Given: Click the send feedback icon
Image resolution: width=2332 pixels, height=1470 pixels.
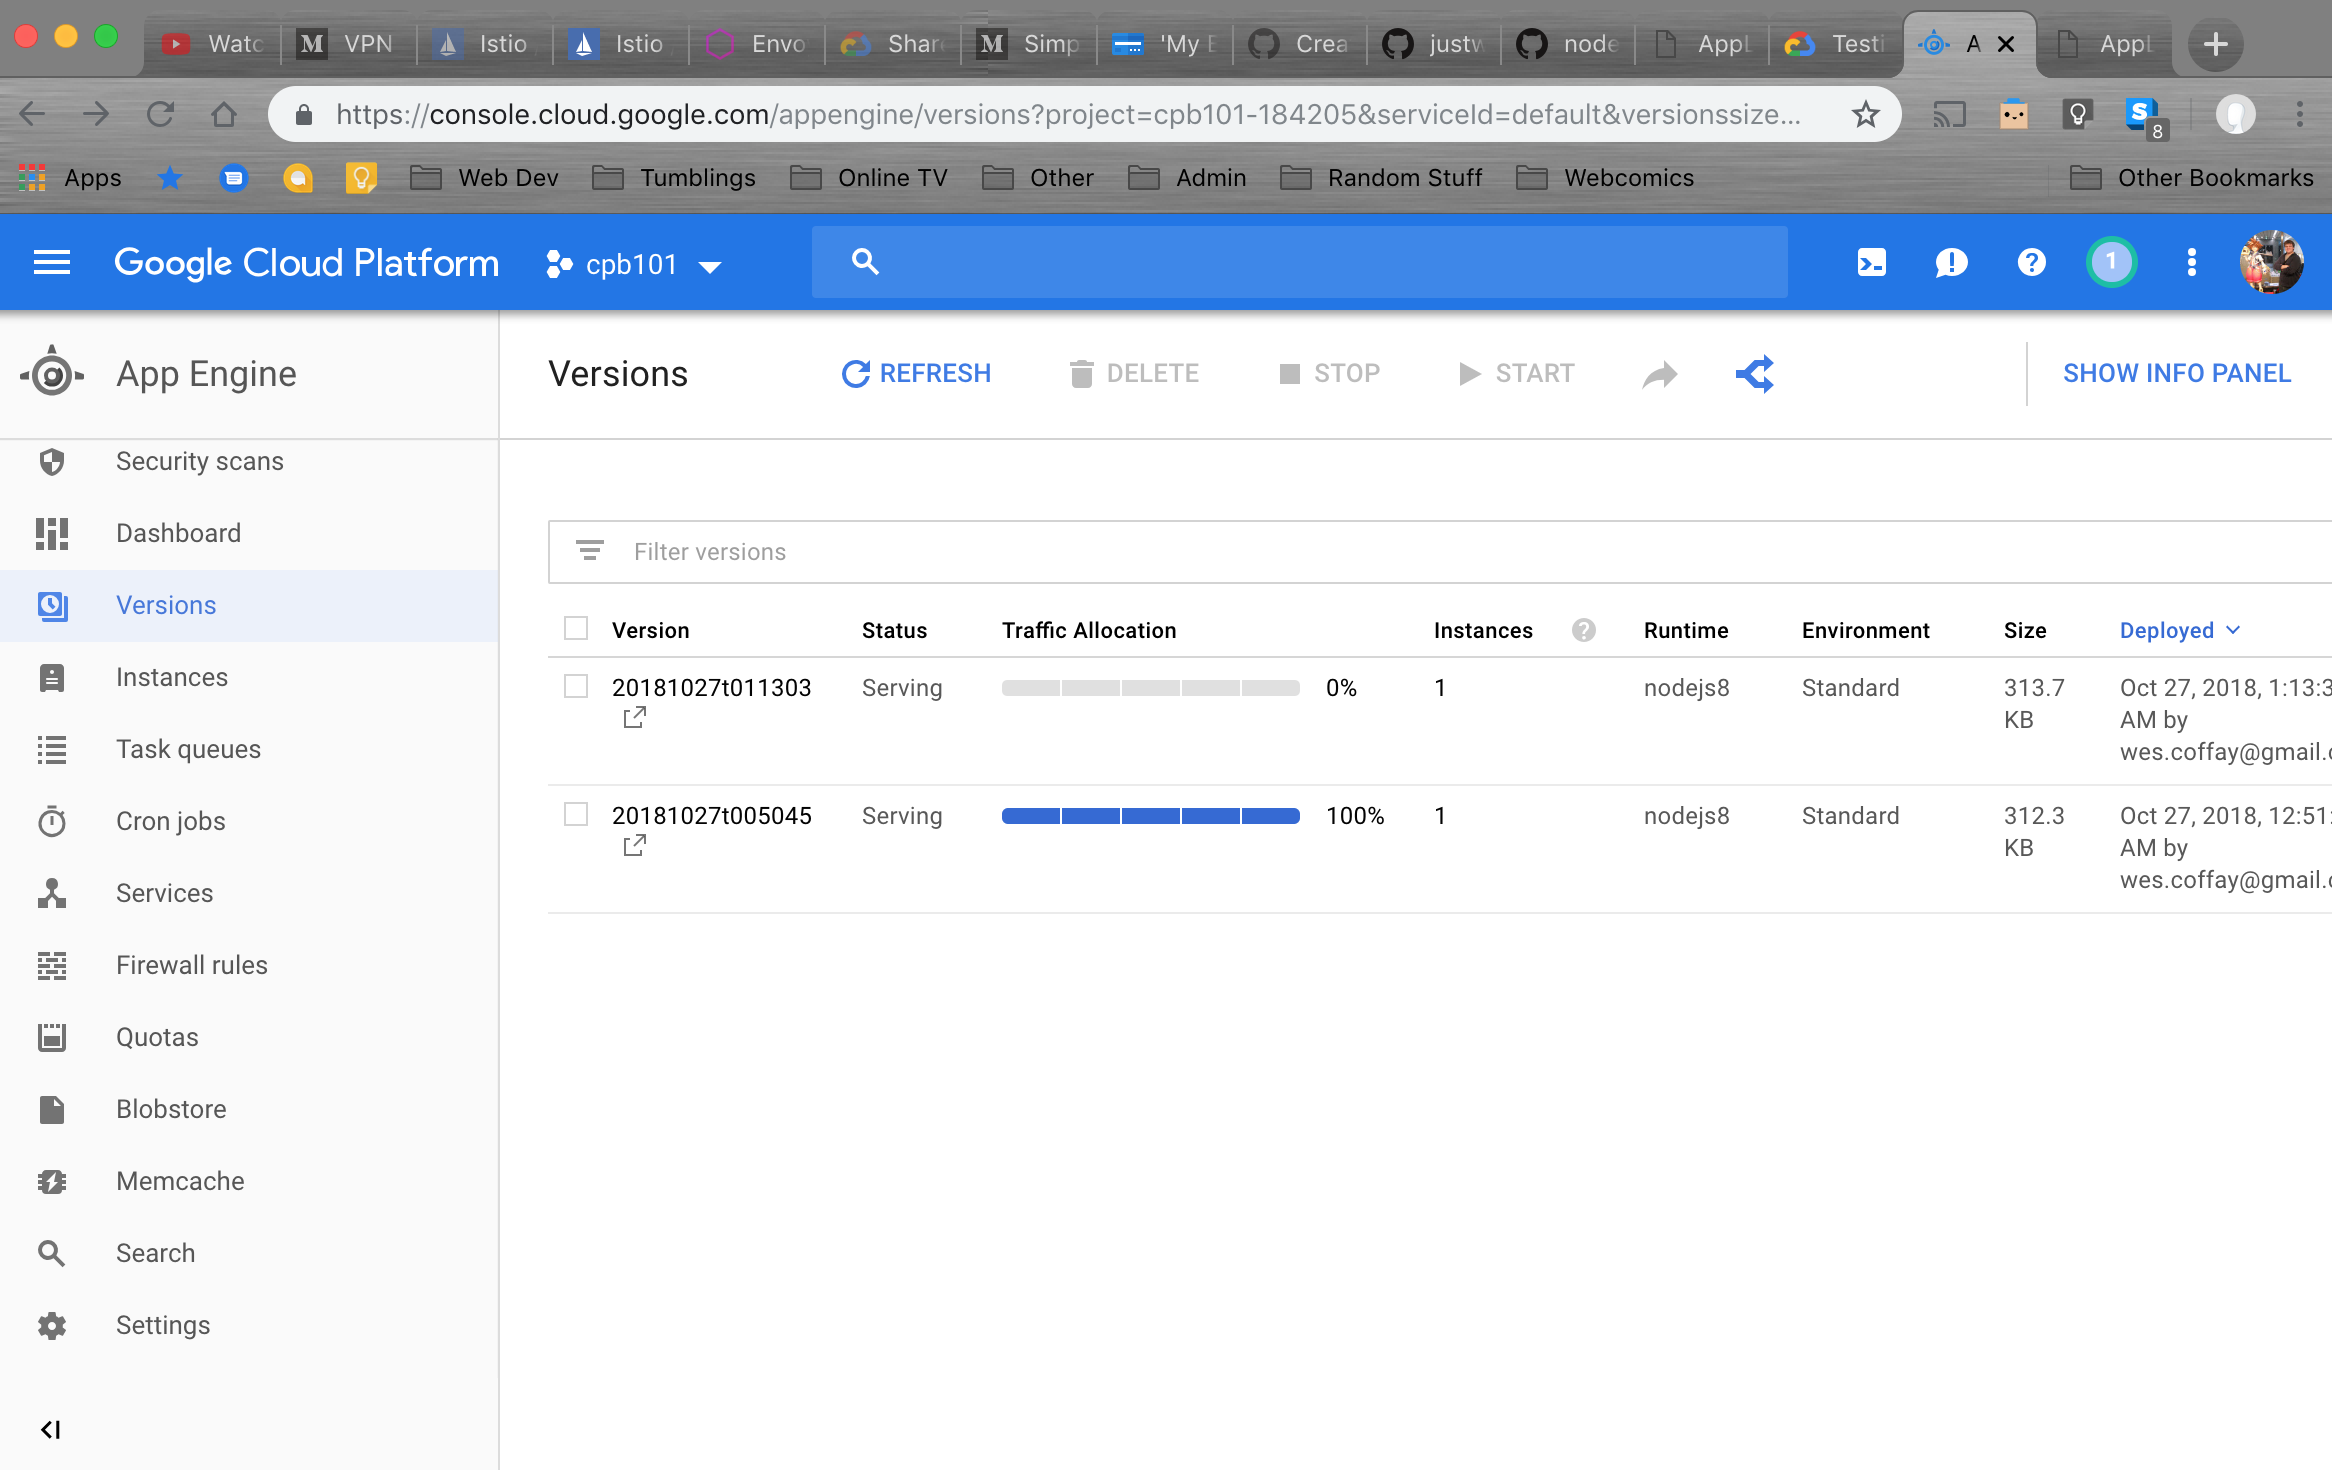Looking at the screenshot, I should pos(1951,263).
